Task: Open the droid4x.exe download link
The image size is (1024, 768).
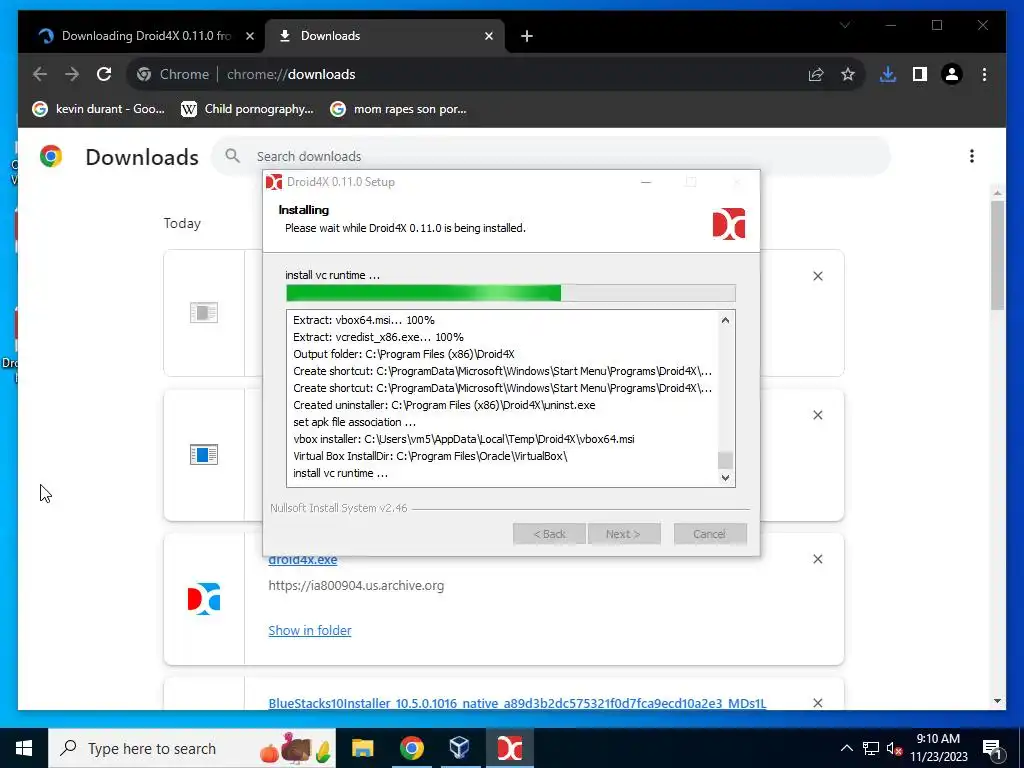Action: coord(303,560)
